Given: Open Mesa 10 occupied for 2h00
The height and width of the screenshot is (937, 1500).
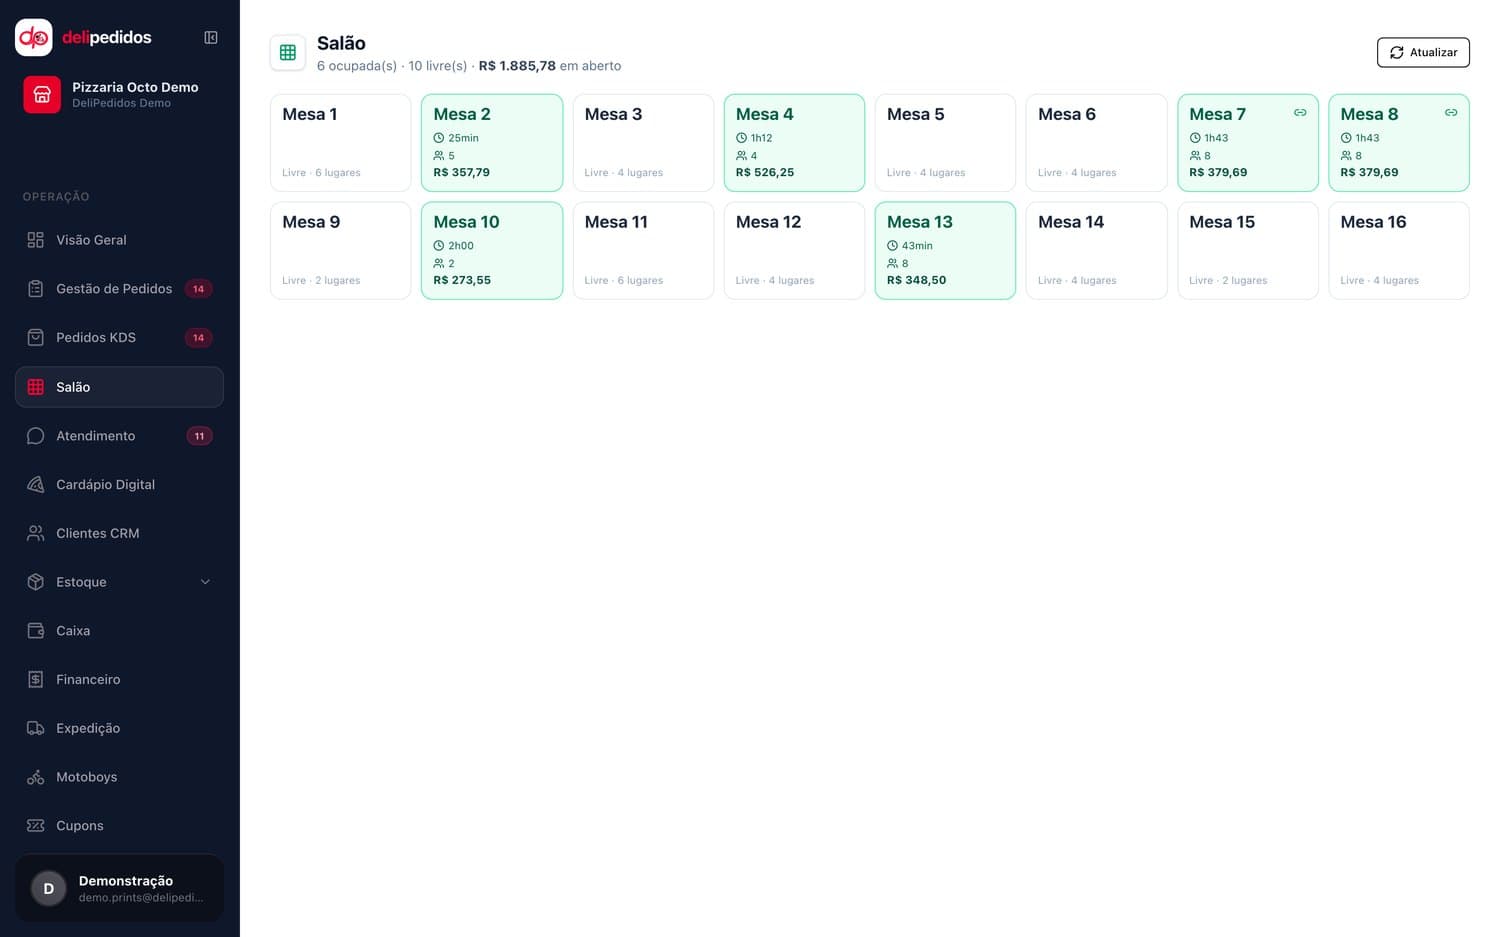Looking at the screenshot, I should click(x=492, y=251).
